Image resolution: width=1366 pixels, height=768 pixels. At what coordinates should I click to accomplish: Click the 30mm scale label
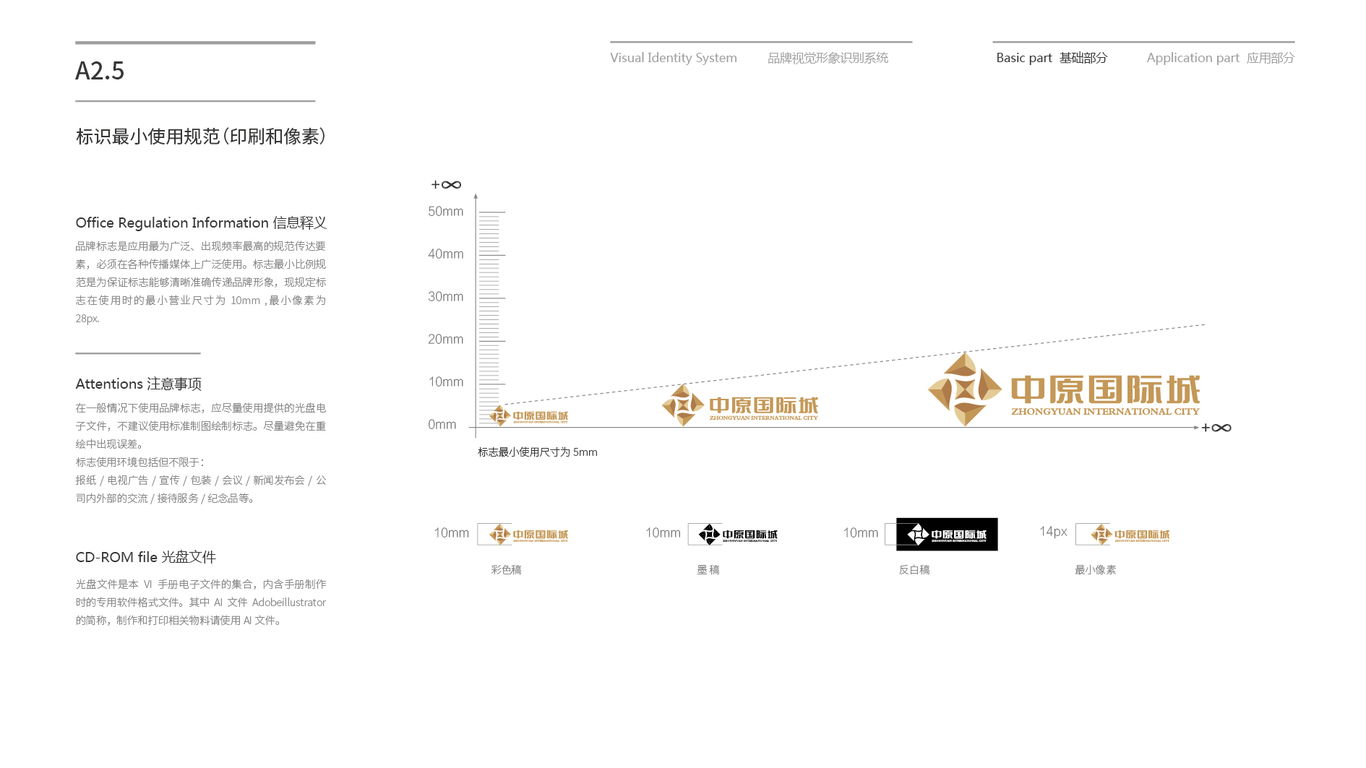(x=446, y=297)
